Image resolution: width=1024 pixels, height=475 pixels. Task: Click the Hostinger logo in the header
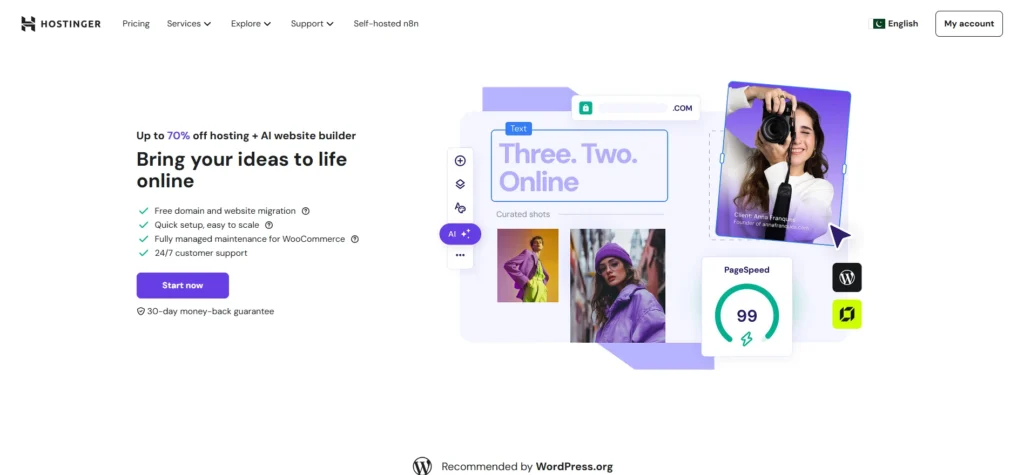click(x=61, y=24)
